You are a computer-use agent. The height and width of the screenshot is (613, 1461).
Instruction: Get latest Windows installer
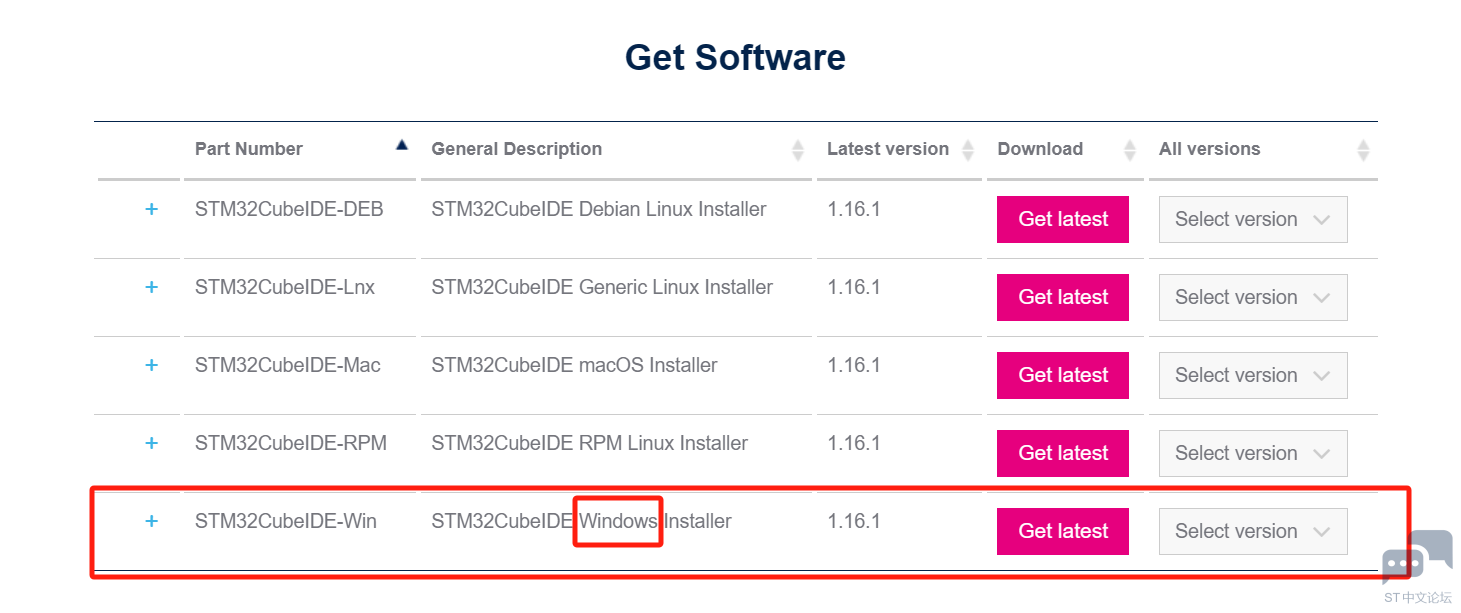[x=1063, y=531]
